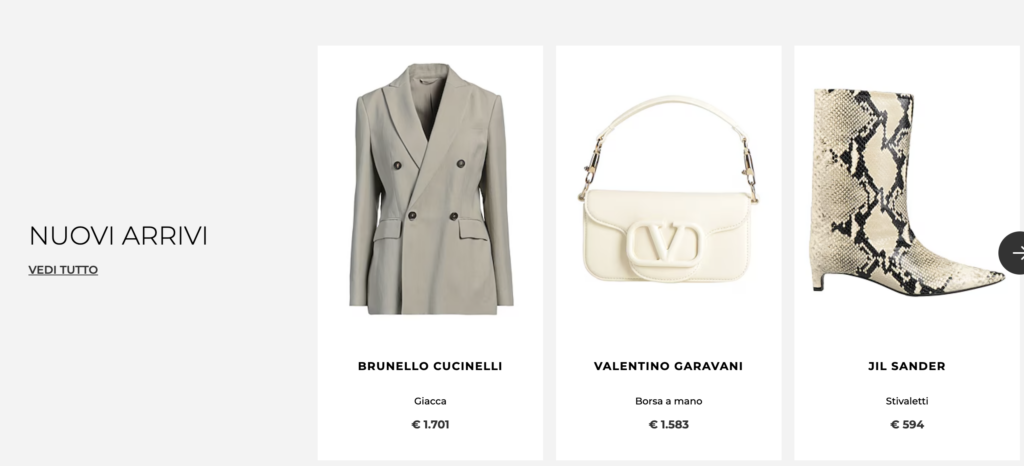Select the BRUNELLO CUCINELLI brand name
Screen dimensions: 1024x466
click(x=430, y=366)
